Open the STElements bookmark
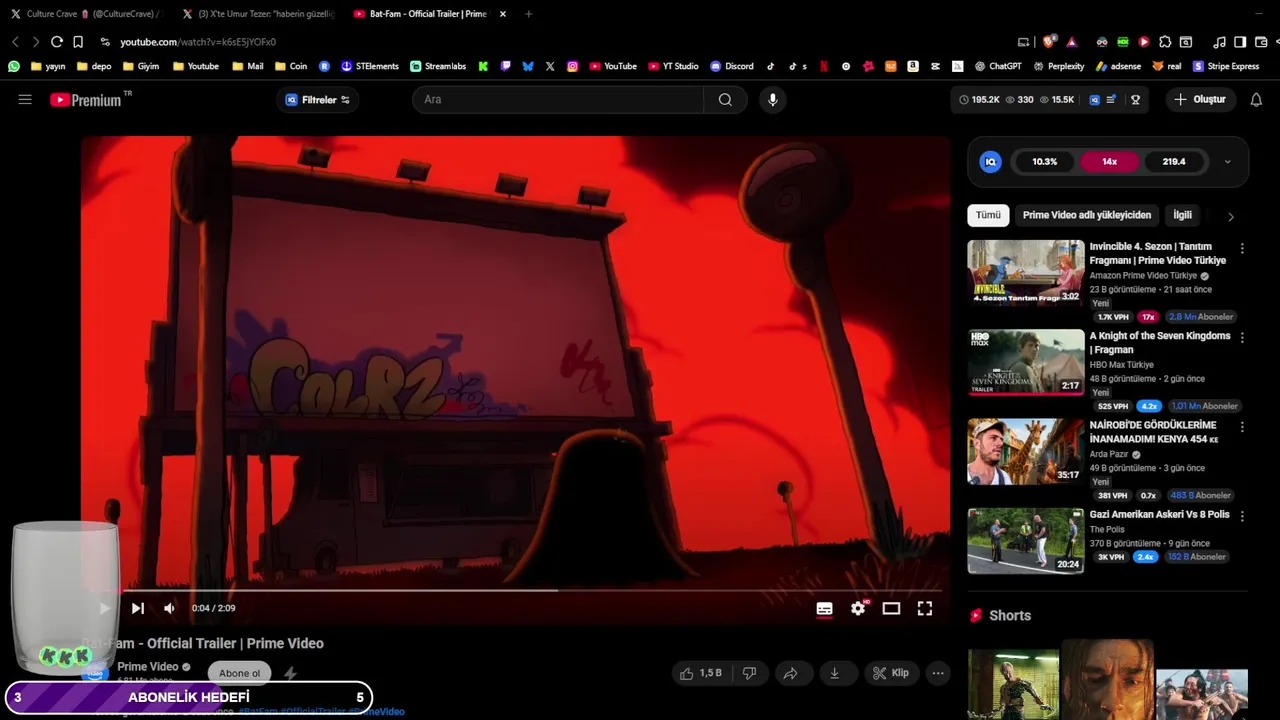 (x=370, y=66)
